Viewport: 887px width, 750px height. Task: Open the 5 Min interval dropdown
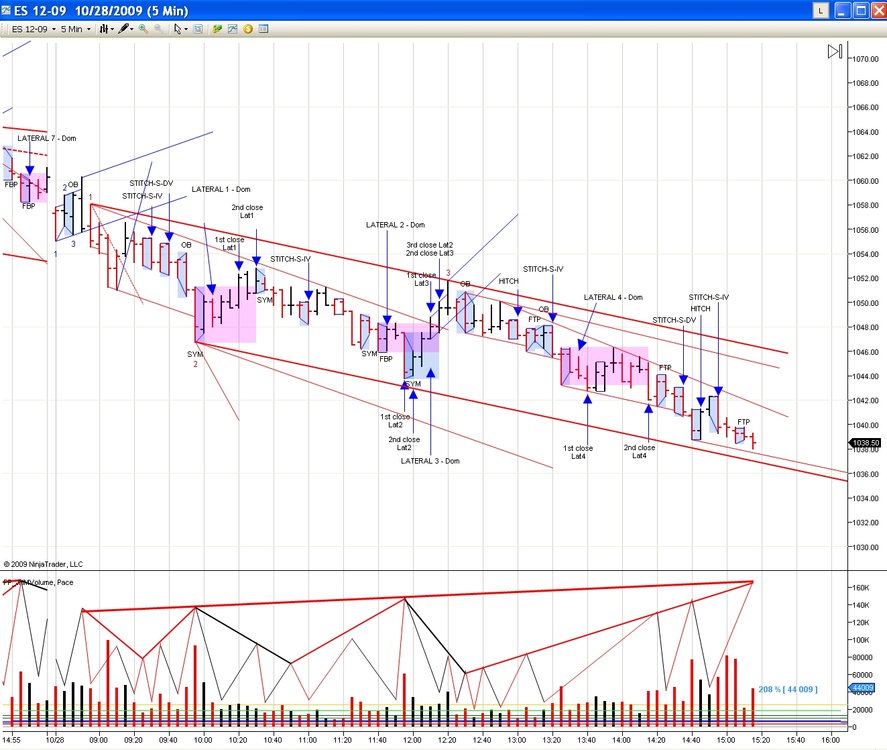click(x=75, y=29)
